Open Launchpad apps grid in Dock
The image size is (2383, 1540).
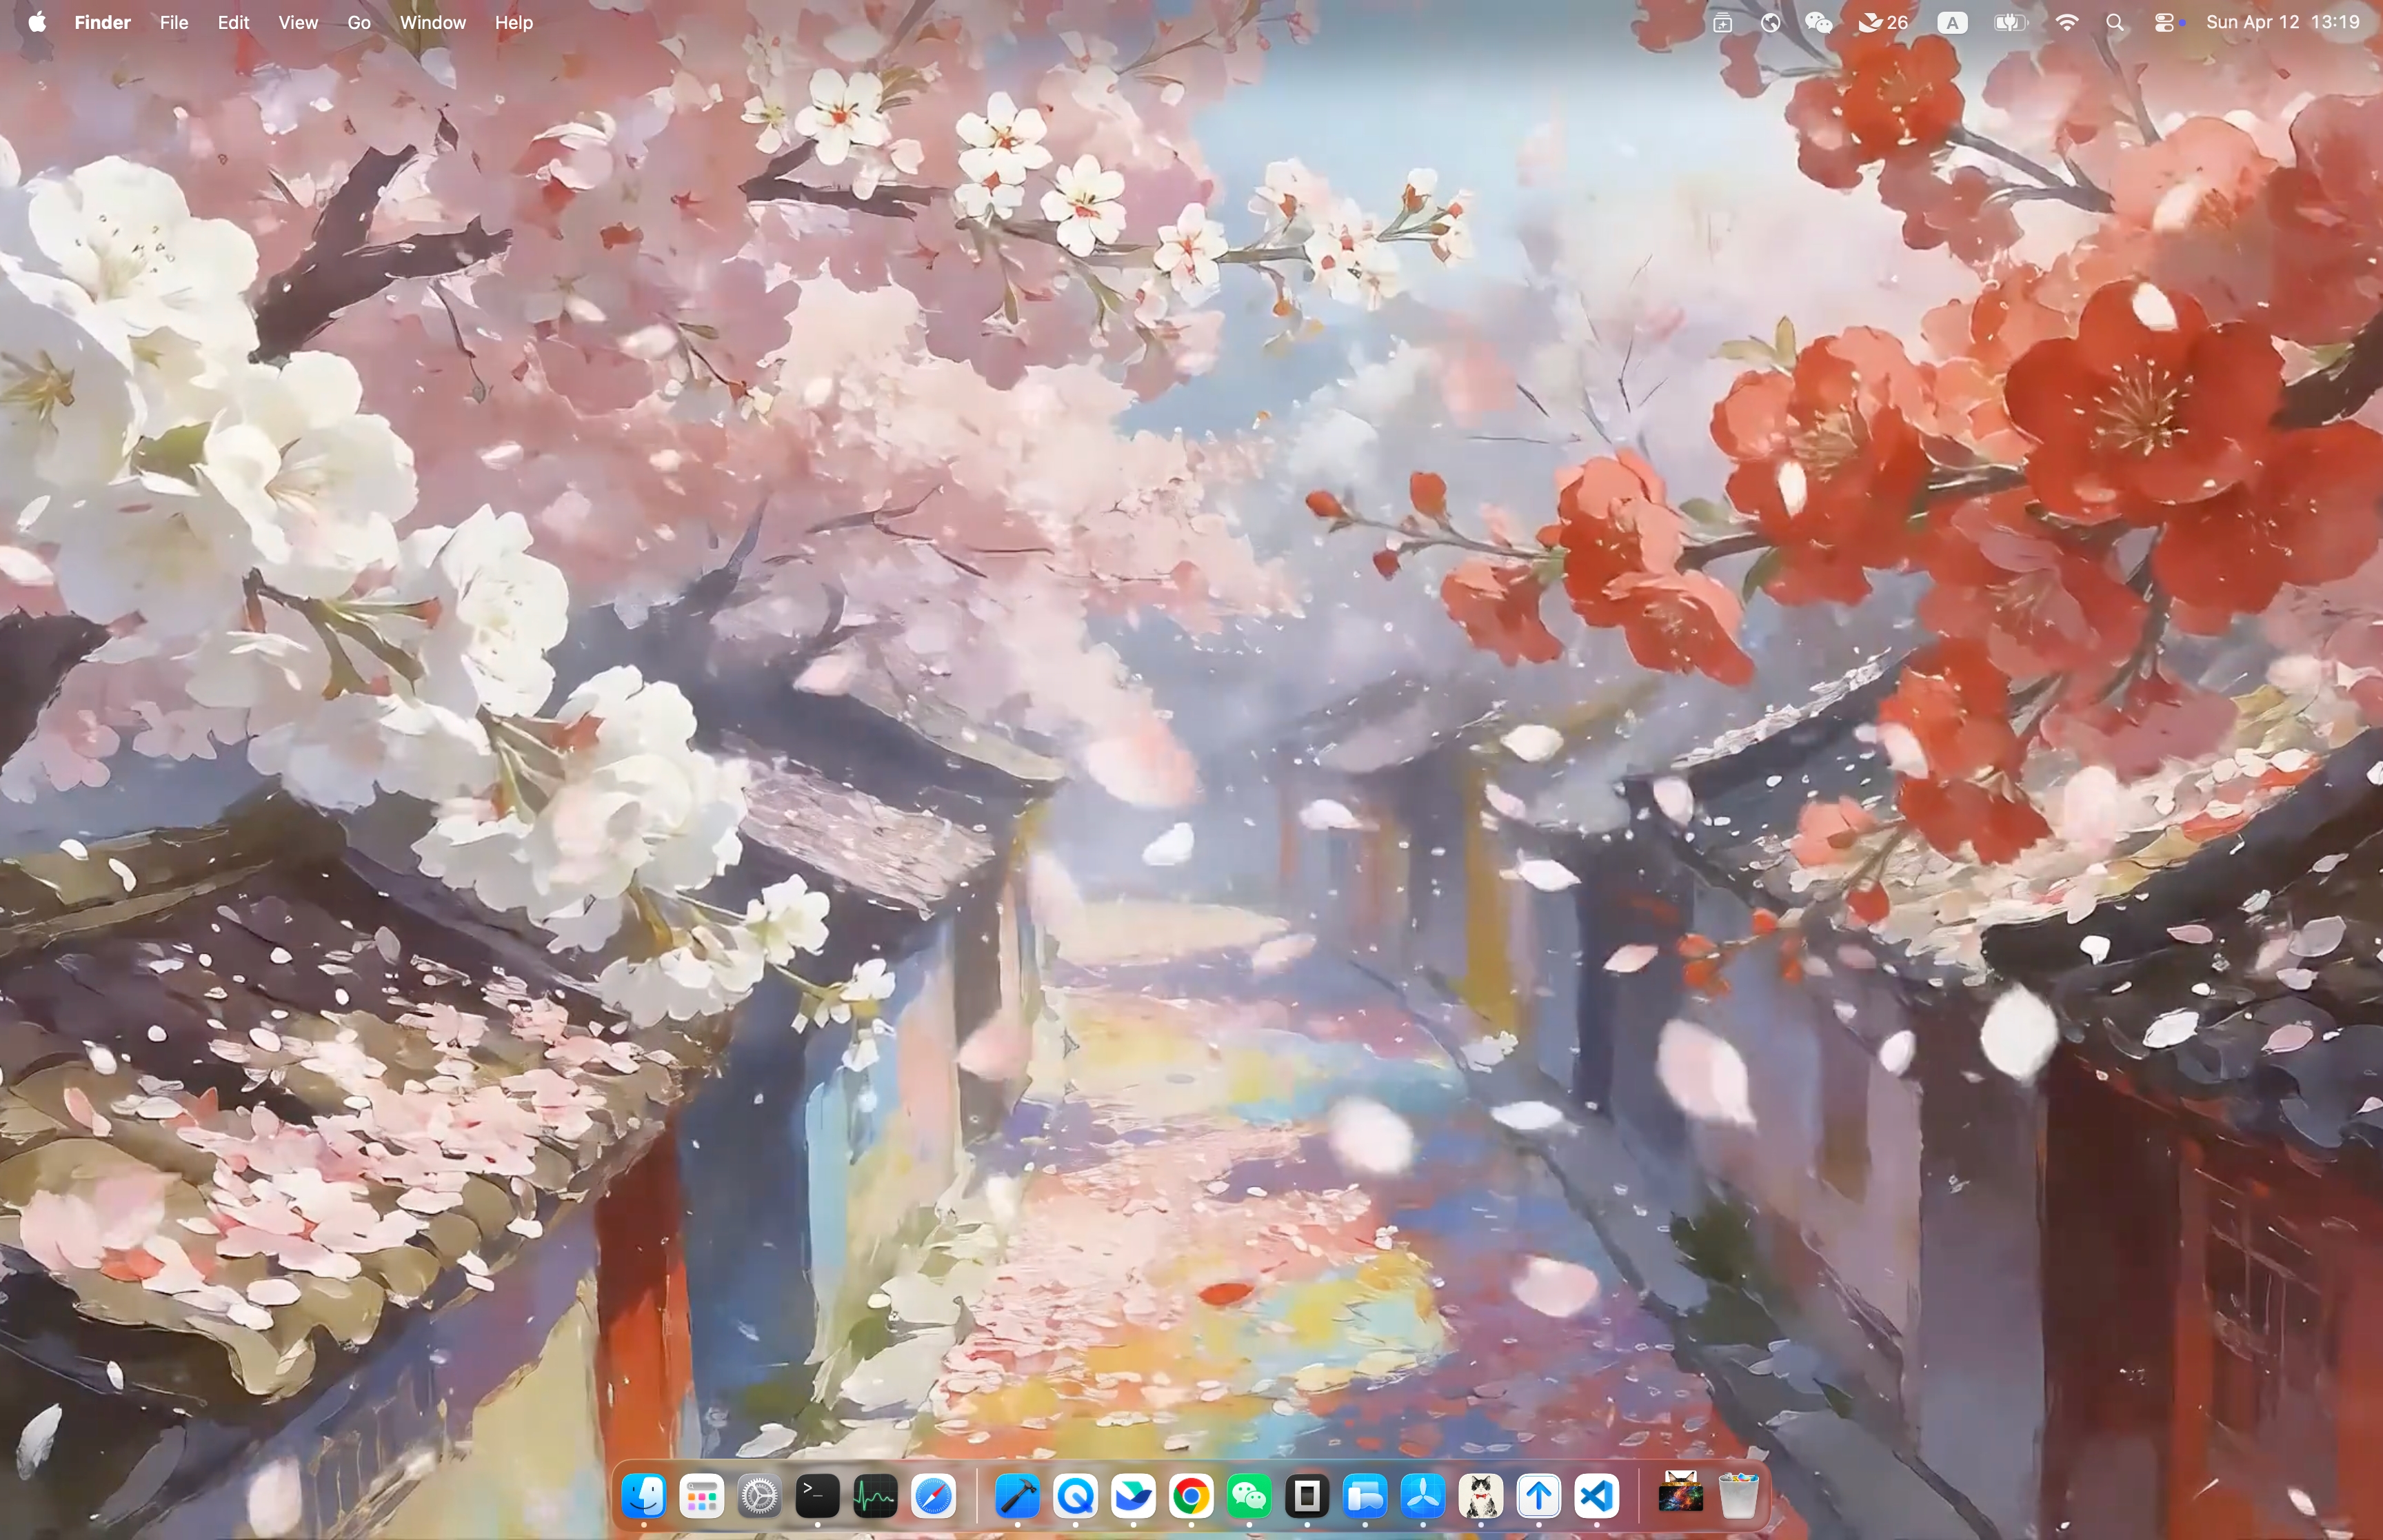[702, 1497]
